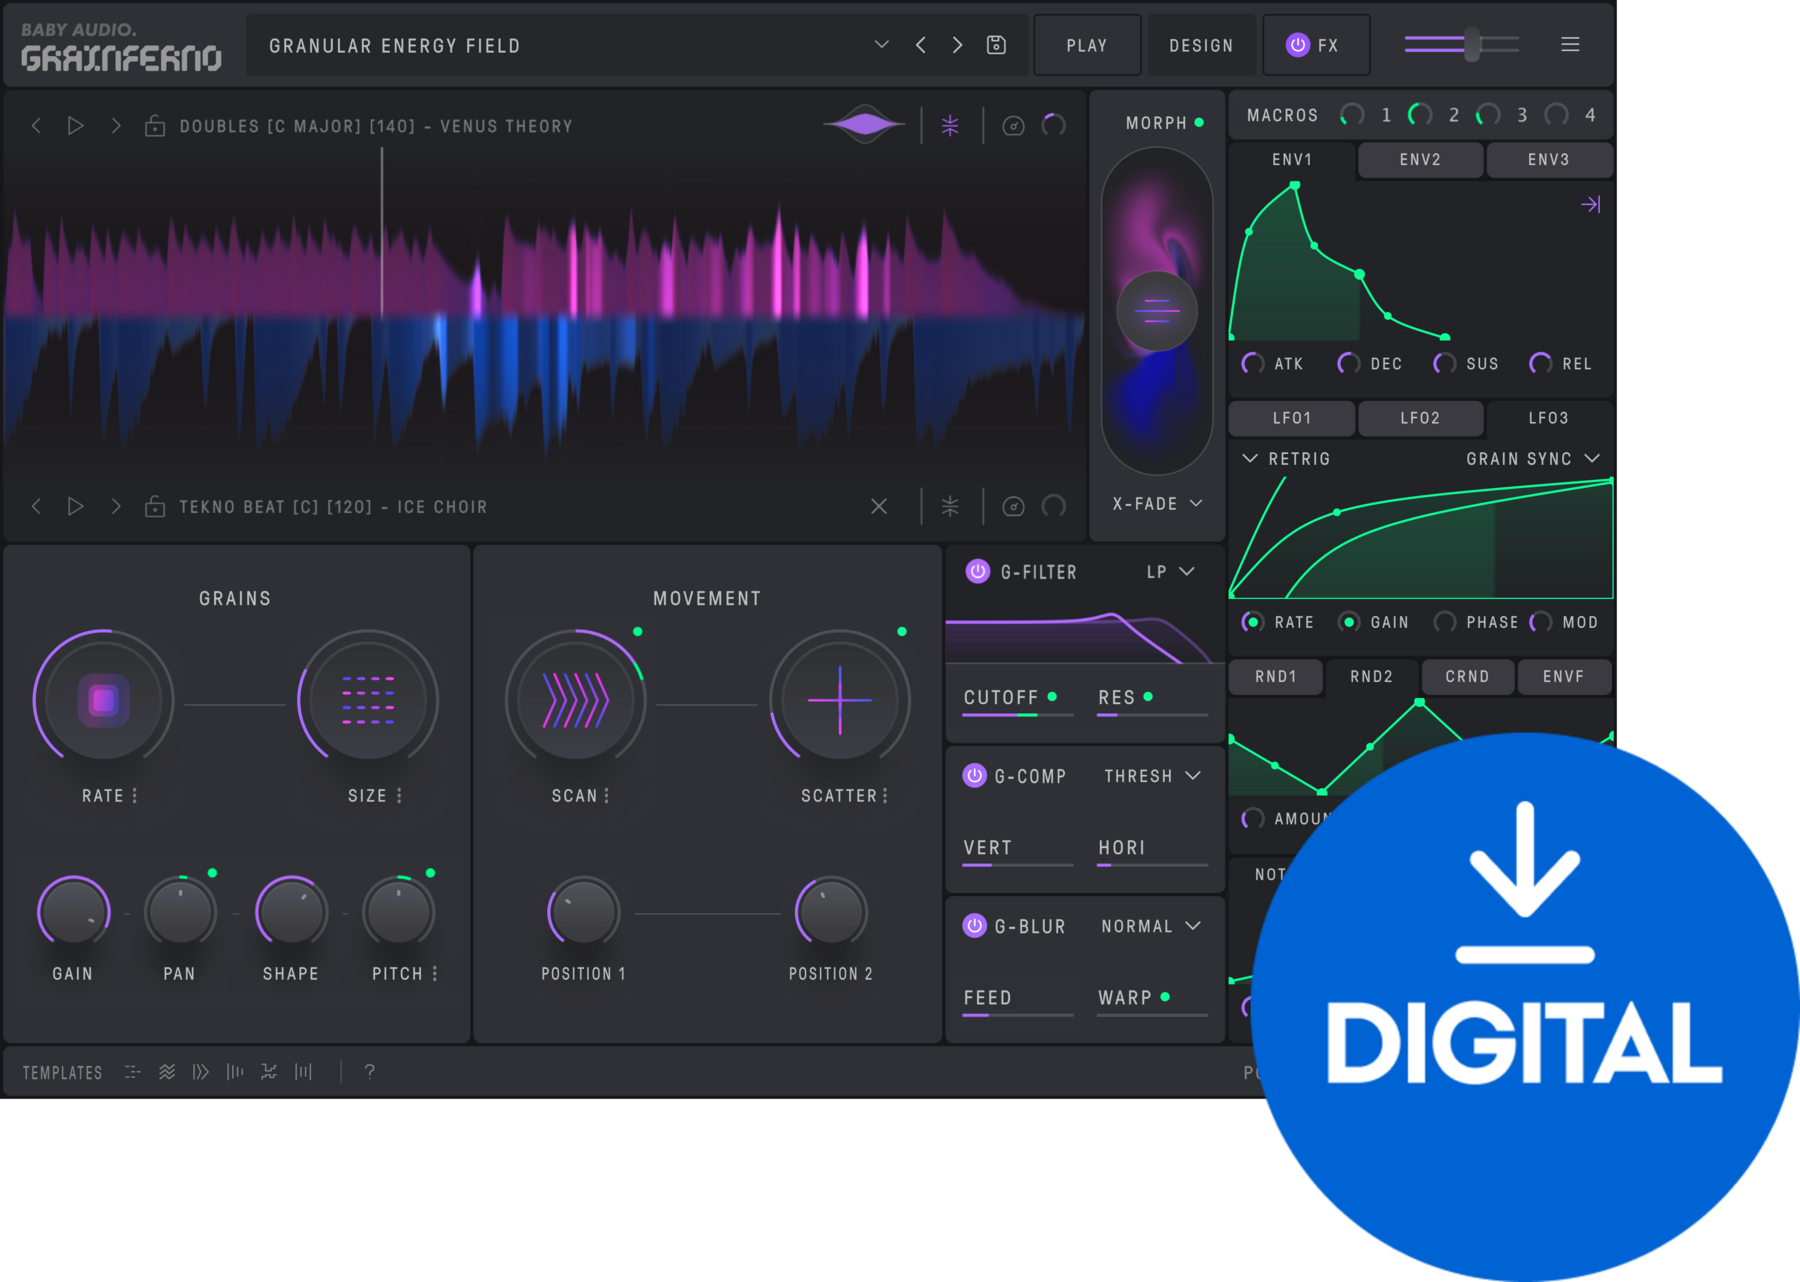Adjust the master volume slider in header
The image size is (1800, 1282).
(x=1462, y=44)
